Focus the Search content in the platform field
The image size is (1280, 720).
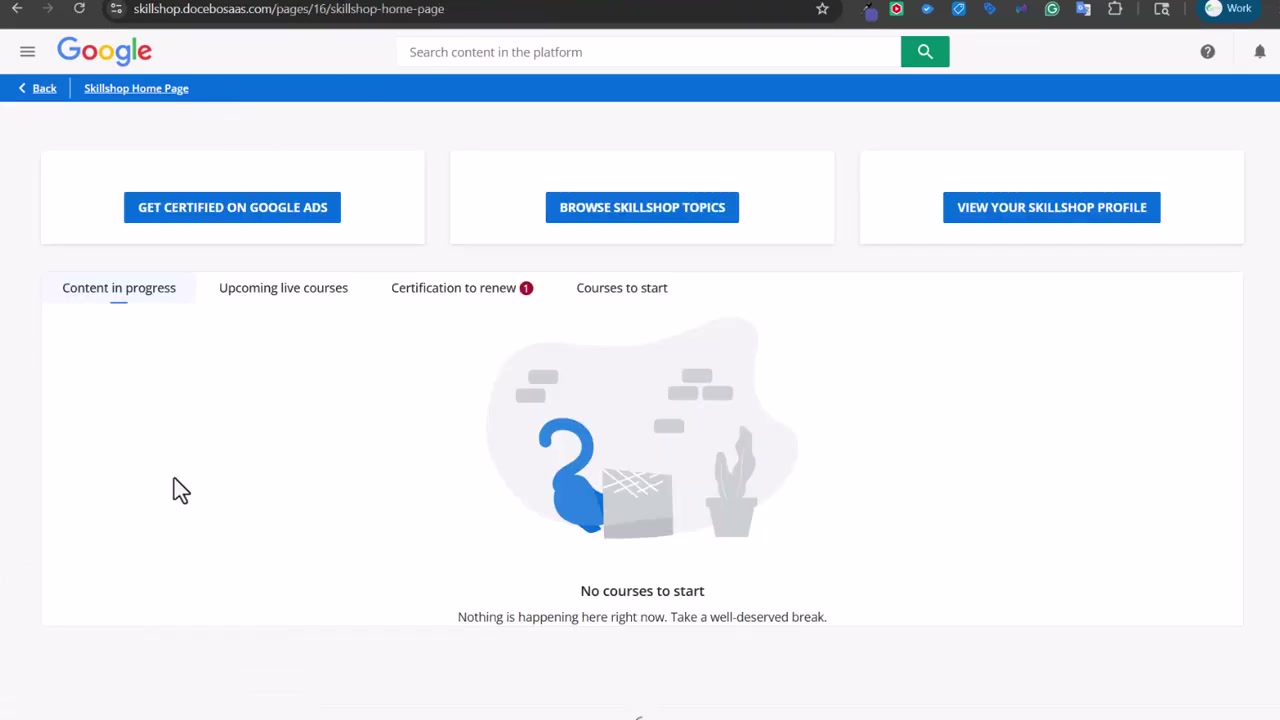click(649, 52)
